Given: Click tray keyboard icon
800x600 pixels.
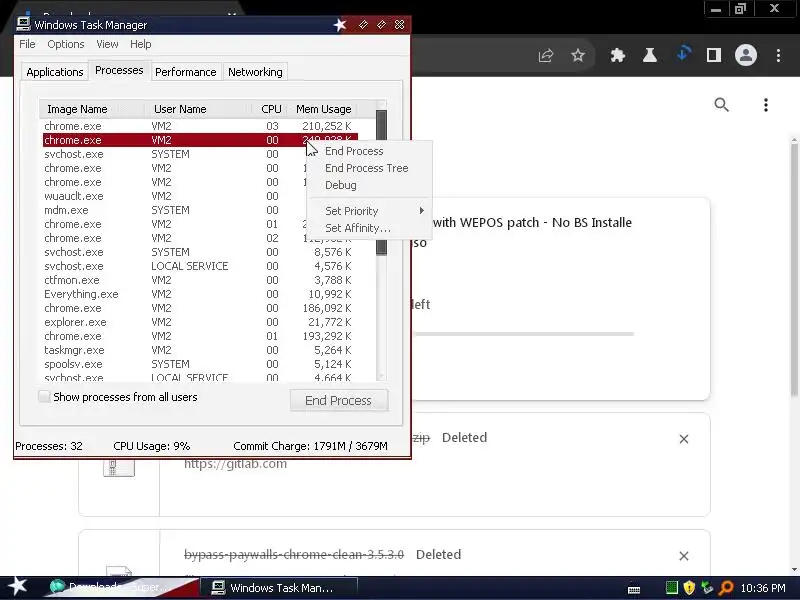Looking at the screenshot, I should click(x=634, y=590).
